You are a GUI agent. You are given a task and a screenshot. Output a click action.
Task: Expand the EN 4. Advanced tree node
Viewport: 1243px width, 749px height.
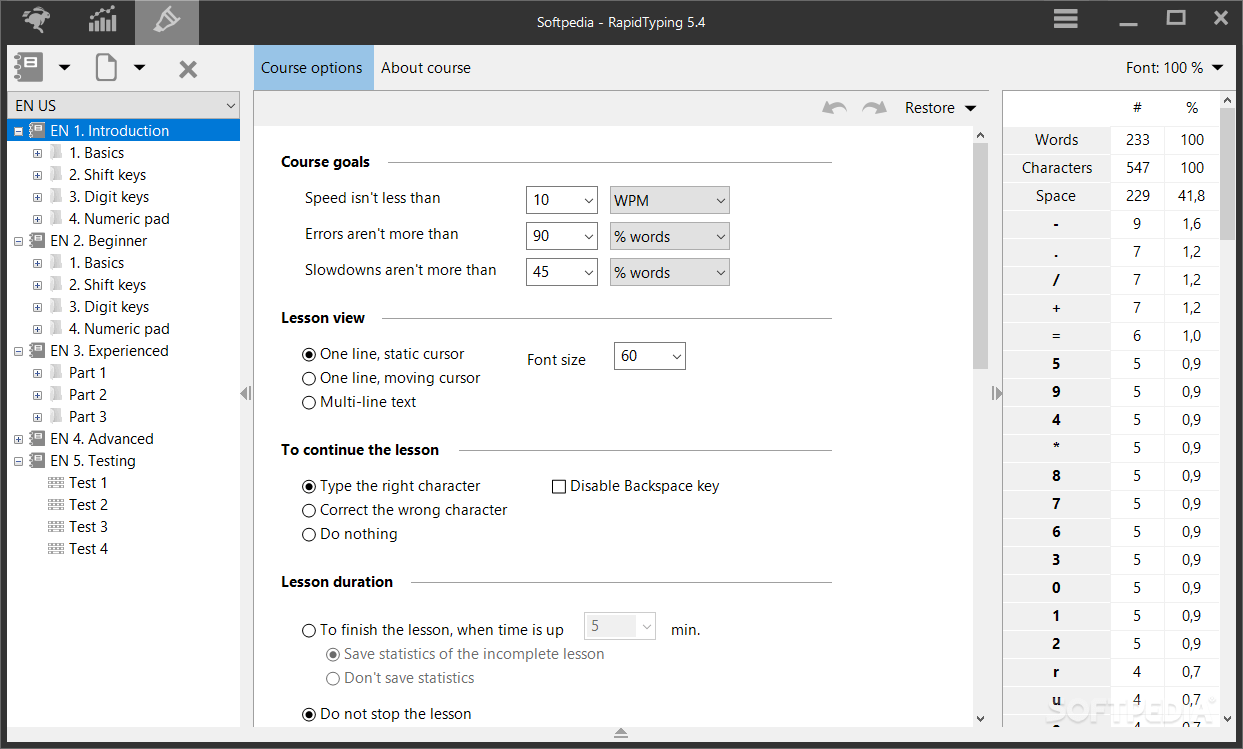point(18,439)
